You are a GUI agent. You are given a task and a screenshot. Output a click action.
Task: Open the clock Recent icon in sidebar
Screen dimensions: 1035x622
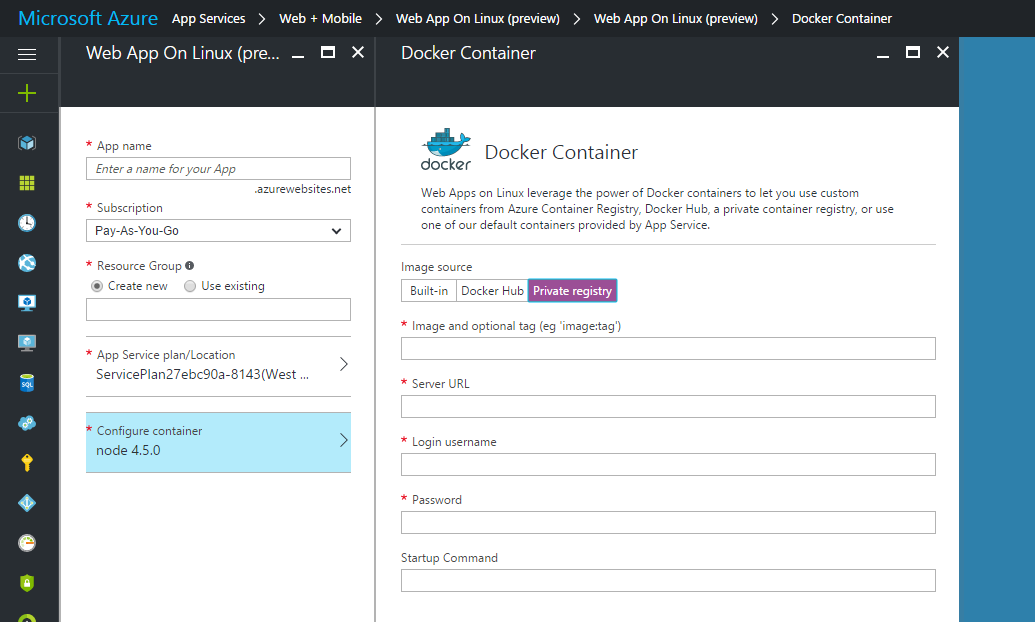[27, 223]
